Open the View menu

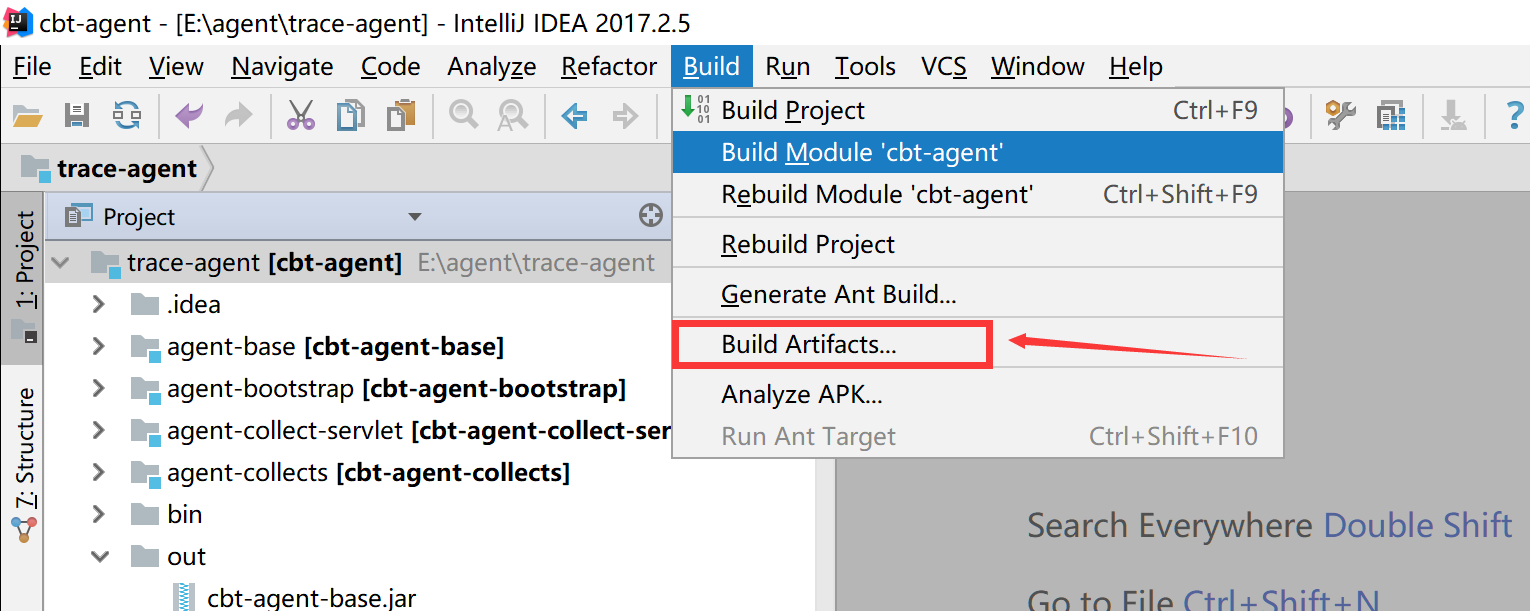click(x=176, y=67)
